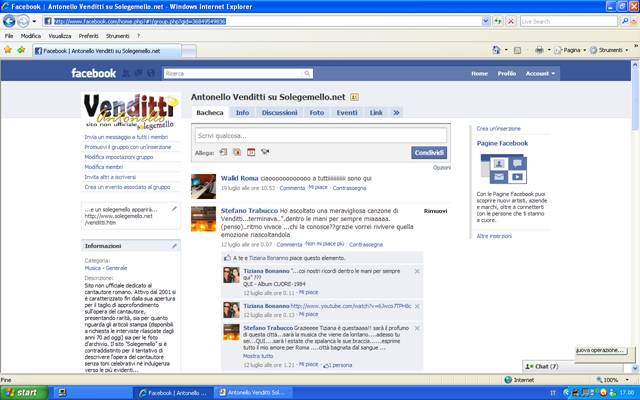The height and width of the screenshot is (400, 640).
Task: Click the Live Search magnifier icon
Action: 625,21
